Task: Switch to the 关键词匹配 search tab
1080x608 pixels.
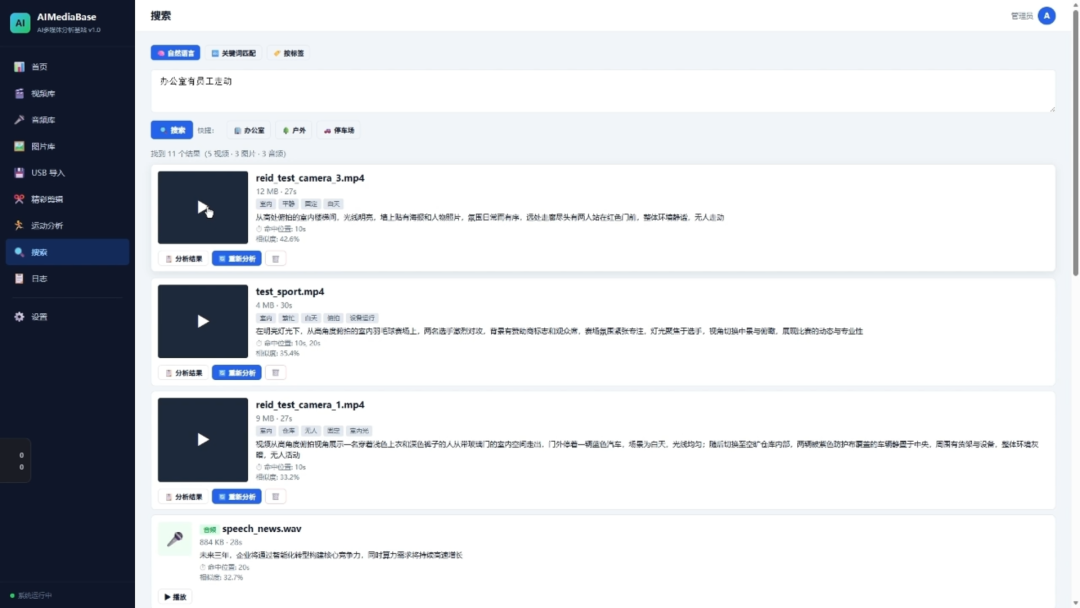Action: (x=233, y=53)
